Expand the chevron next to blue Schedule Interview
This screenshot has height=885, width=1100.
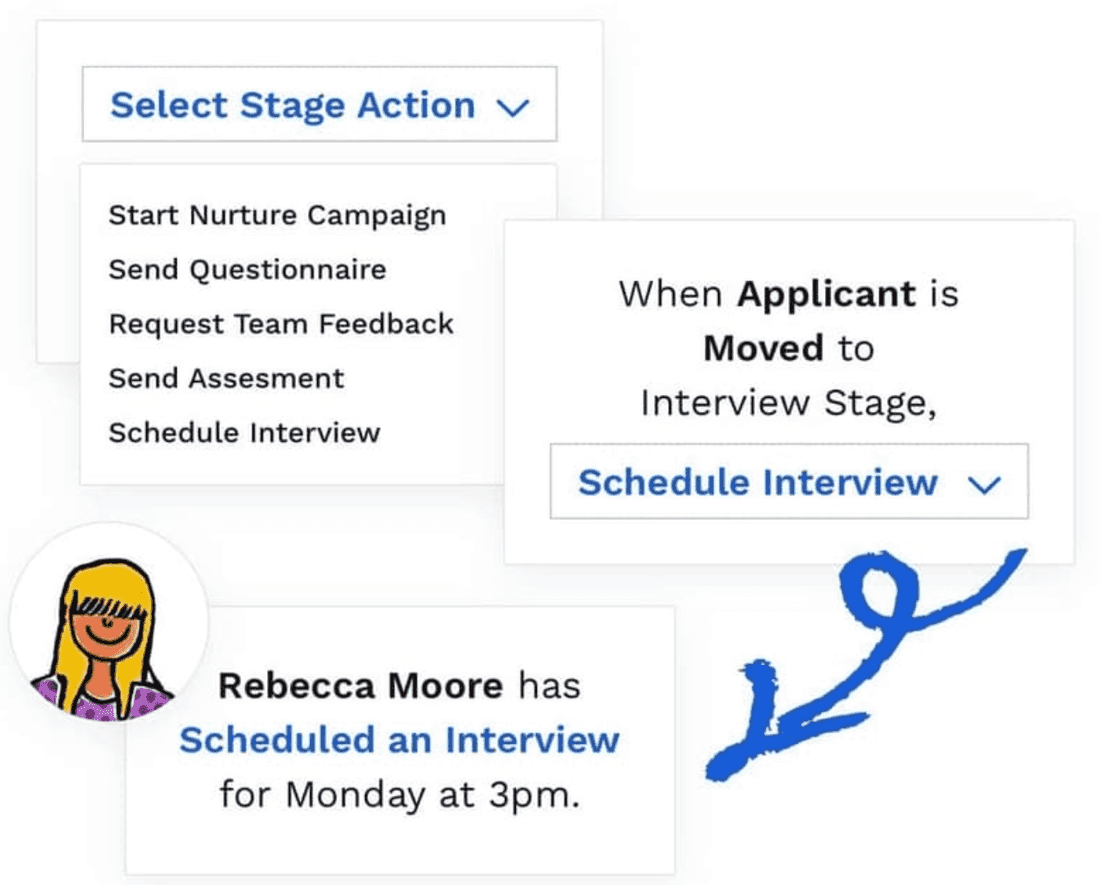985,485
